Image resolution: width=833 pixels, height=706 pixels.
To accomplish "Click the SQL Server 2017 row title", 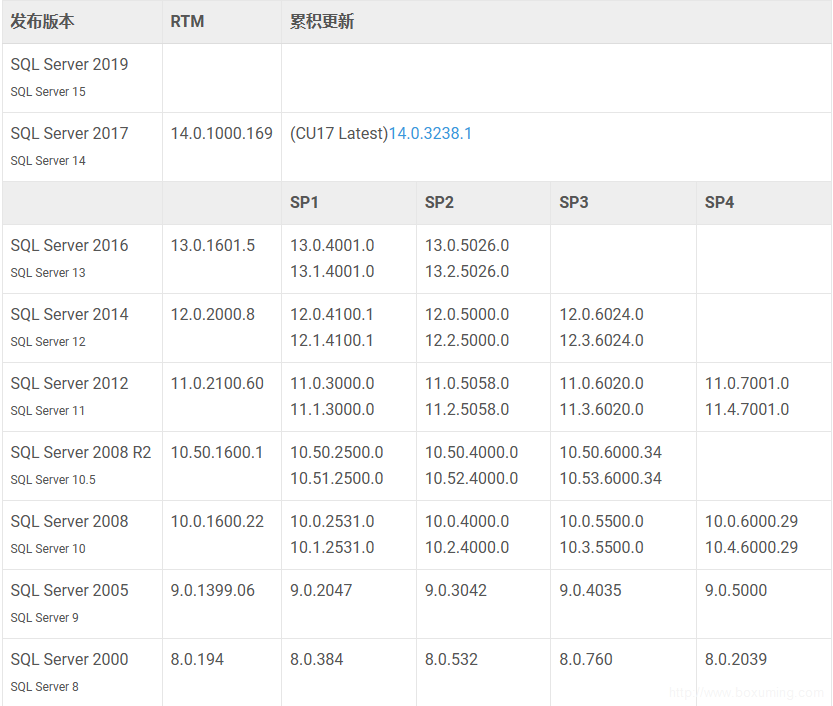I will (70, 133).
